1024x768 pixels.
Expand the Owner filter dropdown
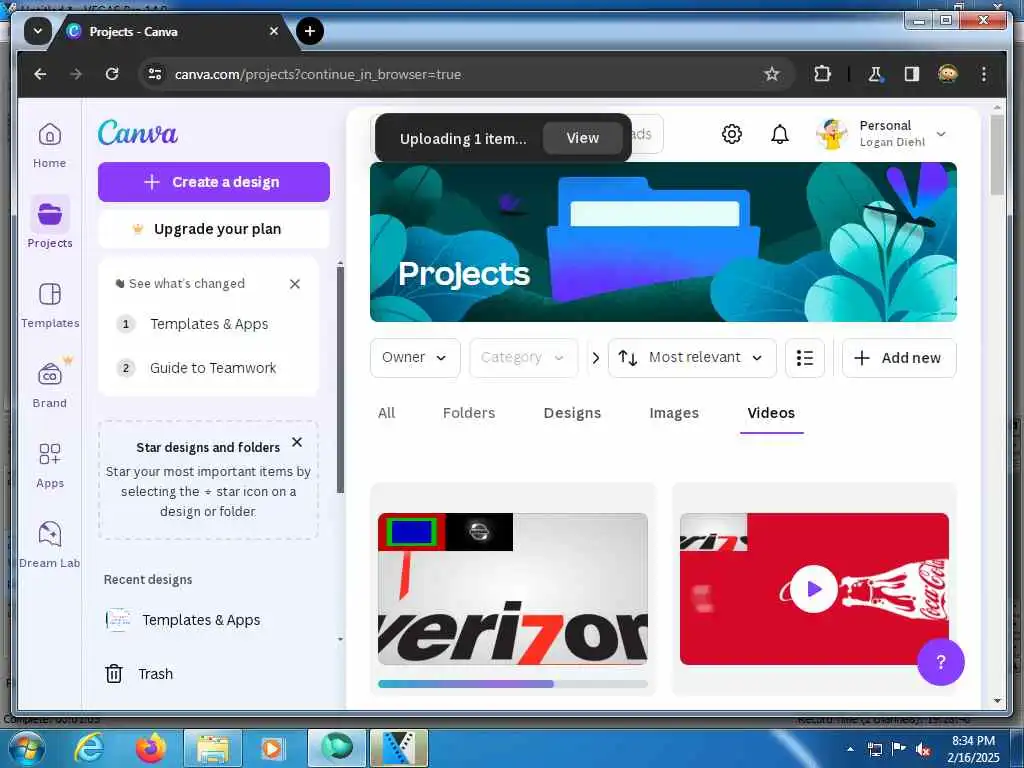(415, 357)
